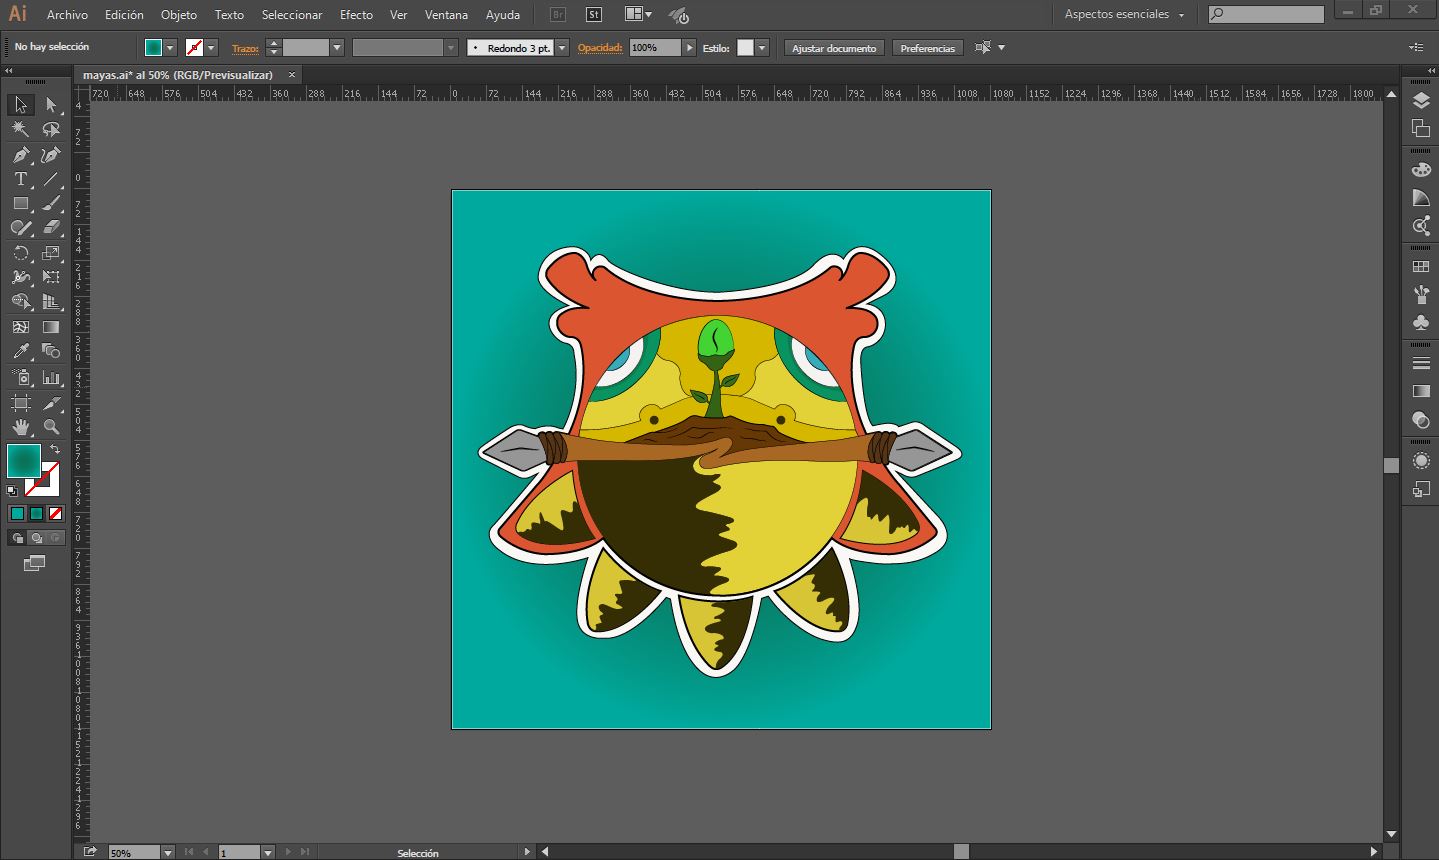Set paint mode to Gradient
This screenshot has height=860, width=1439.
pos(36,513)
